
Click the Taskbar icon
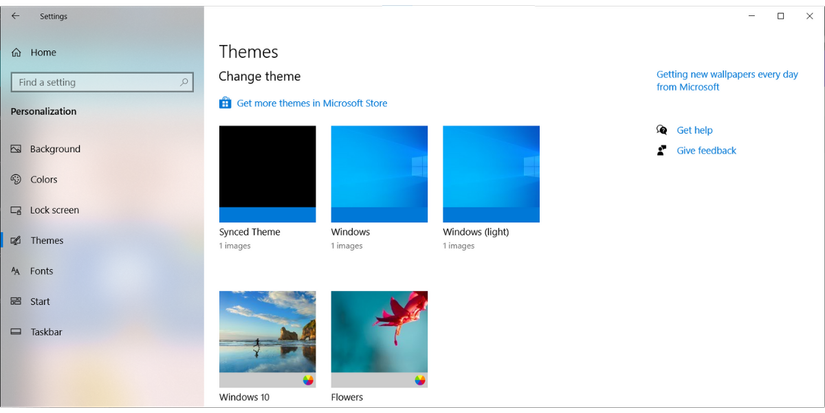coord(16,332)
